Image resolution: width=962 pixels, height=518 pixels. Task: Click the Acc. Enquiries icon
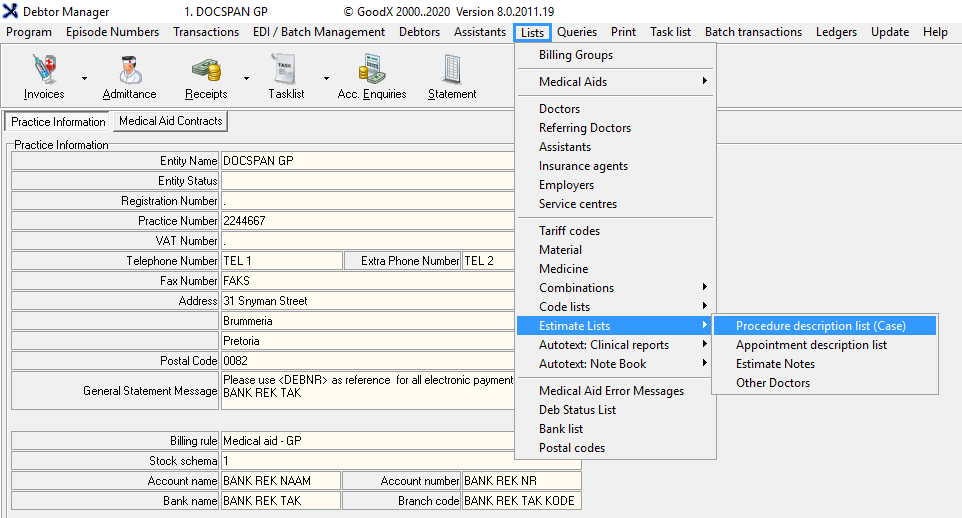[371, 70]
